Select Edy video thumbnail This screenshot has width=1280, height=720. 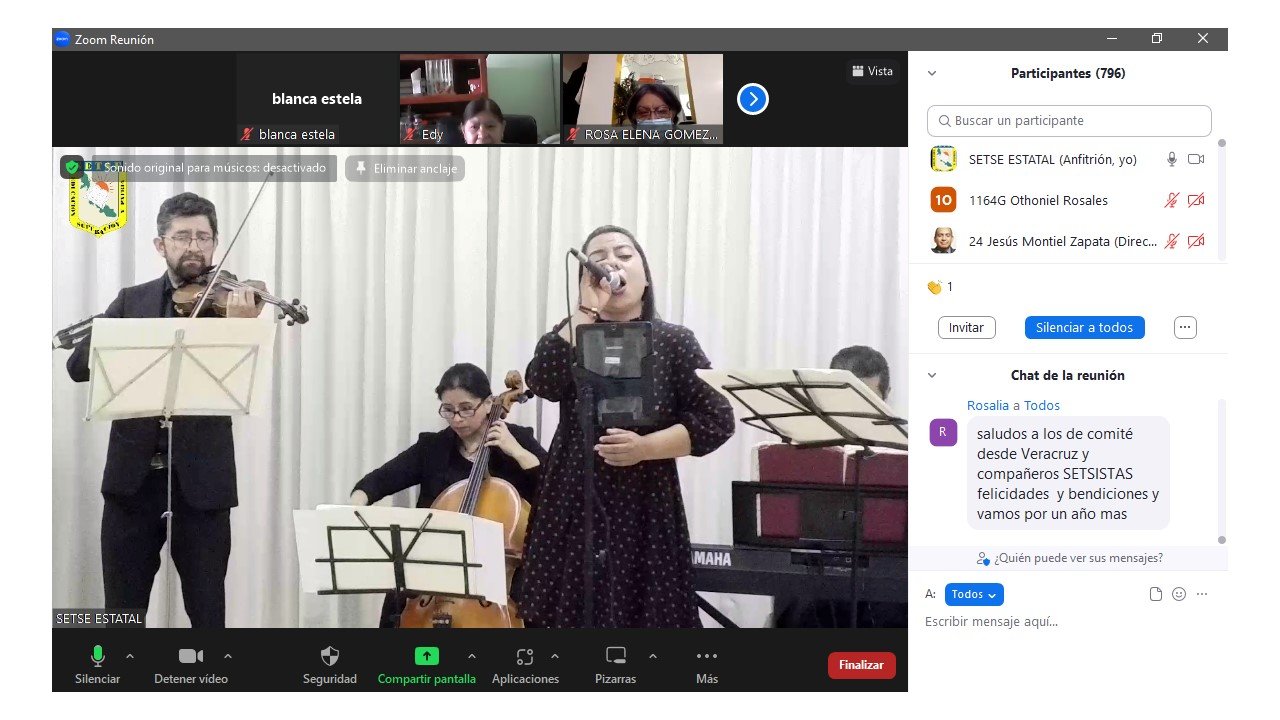[480, 99]
